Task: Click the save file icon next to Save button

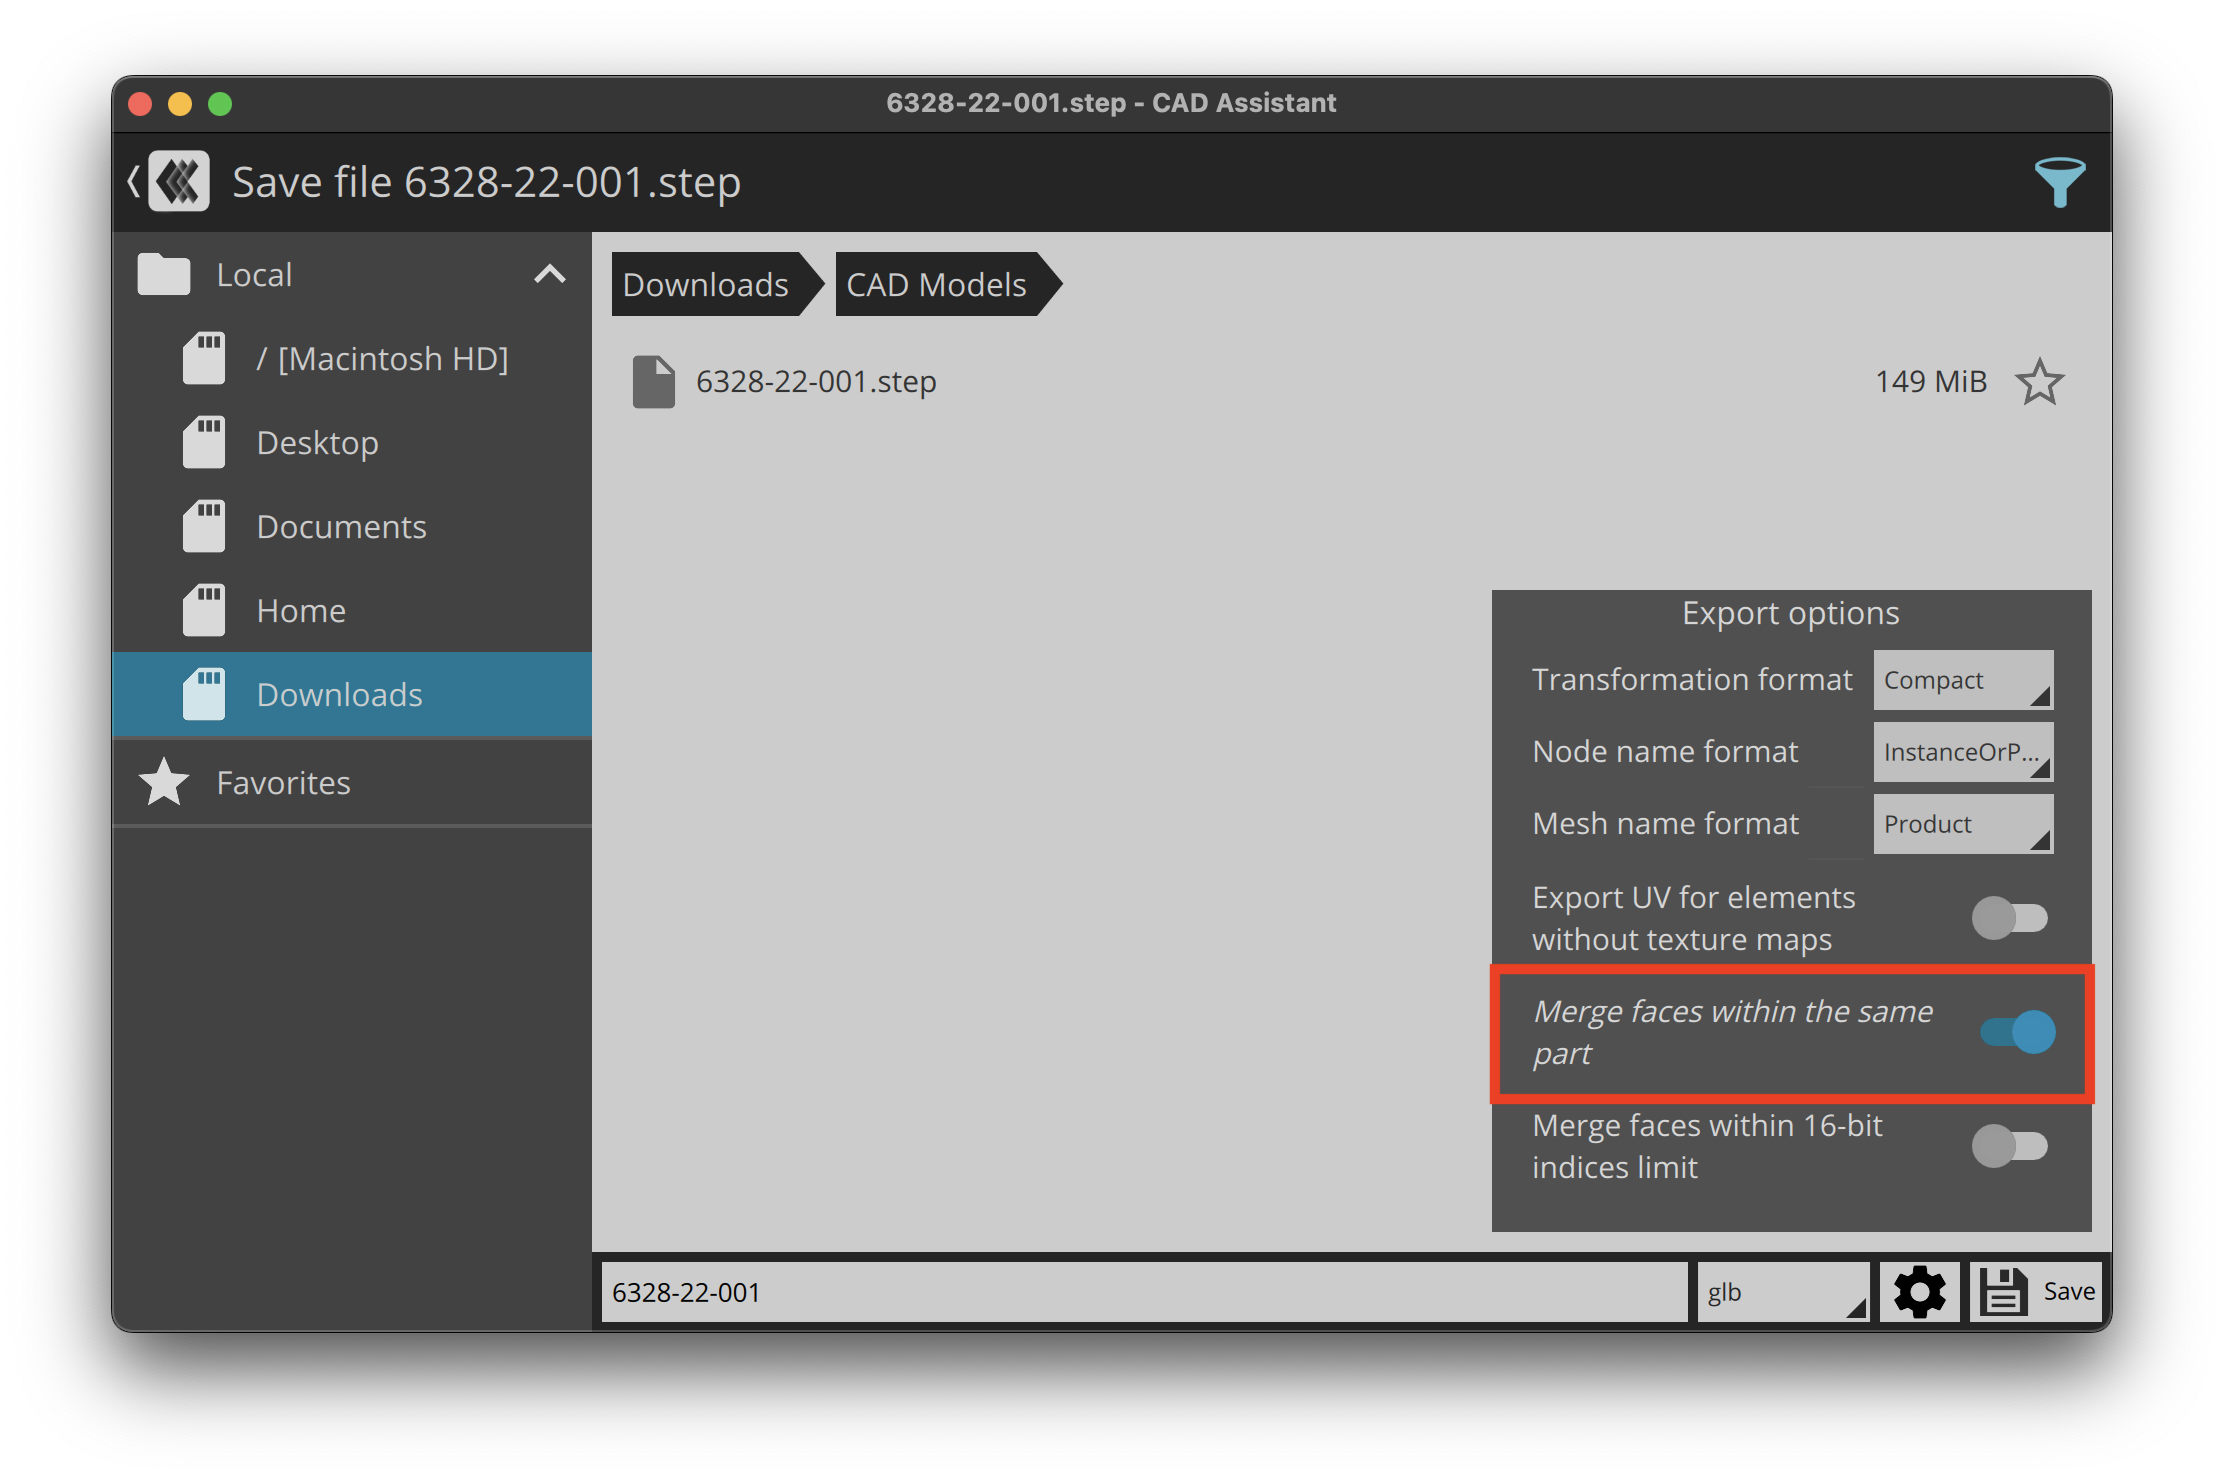Action: pos(2003,1293)
